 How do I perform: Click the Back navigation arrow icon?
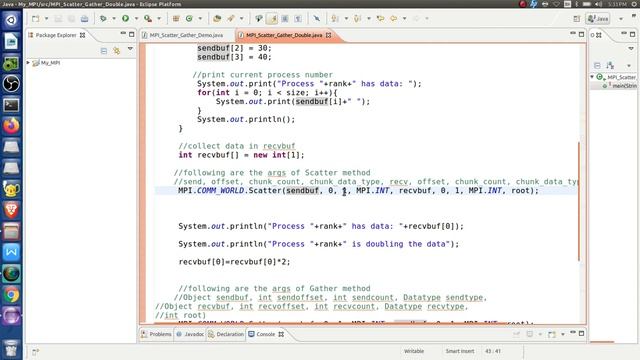coord(394,18)
